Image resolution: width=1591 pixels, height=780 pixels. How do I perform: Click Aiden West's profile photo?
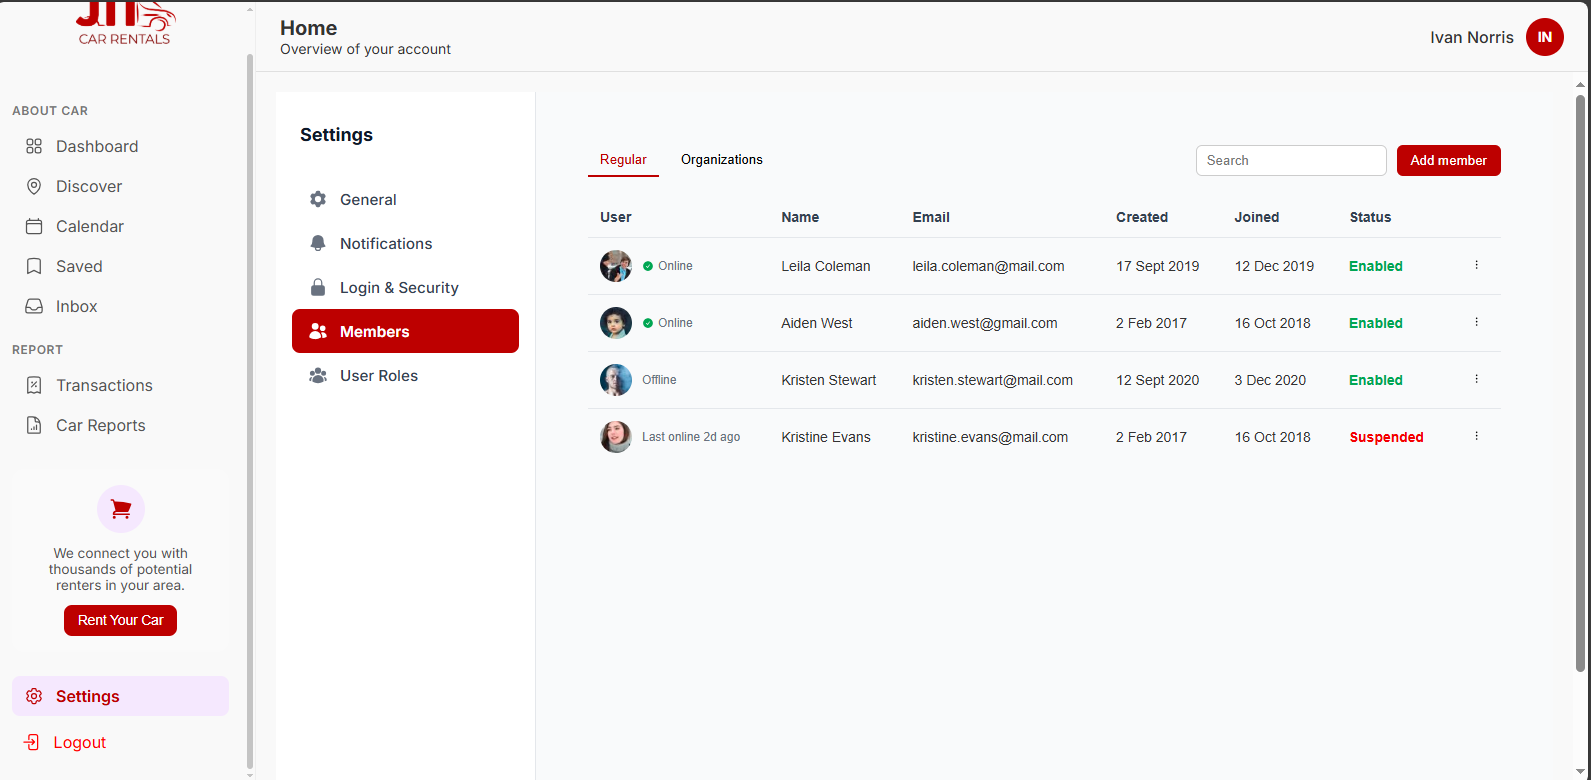[x=616, y=323]
